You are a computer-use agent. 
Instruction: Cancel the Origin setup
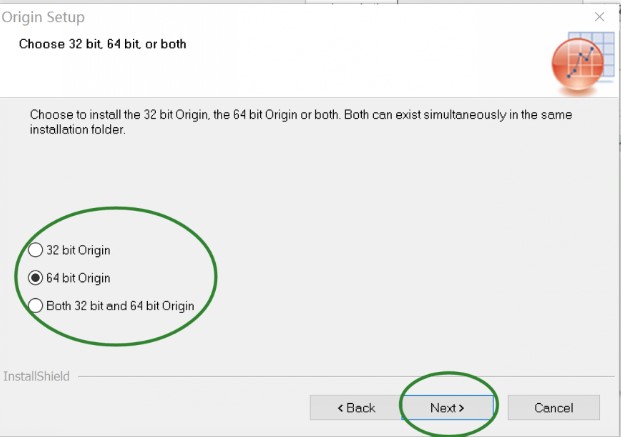(x=553, y=408)
